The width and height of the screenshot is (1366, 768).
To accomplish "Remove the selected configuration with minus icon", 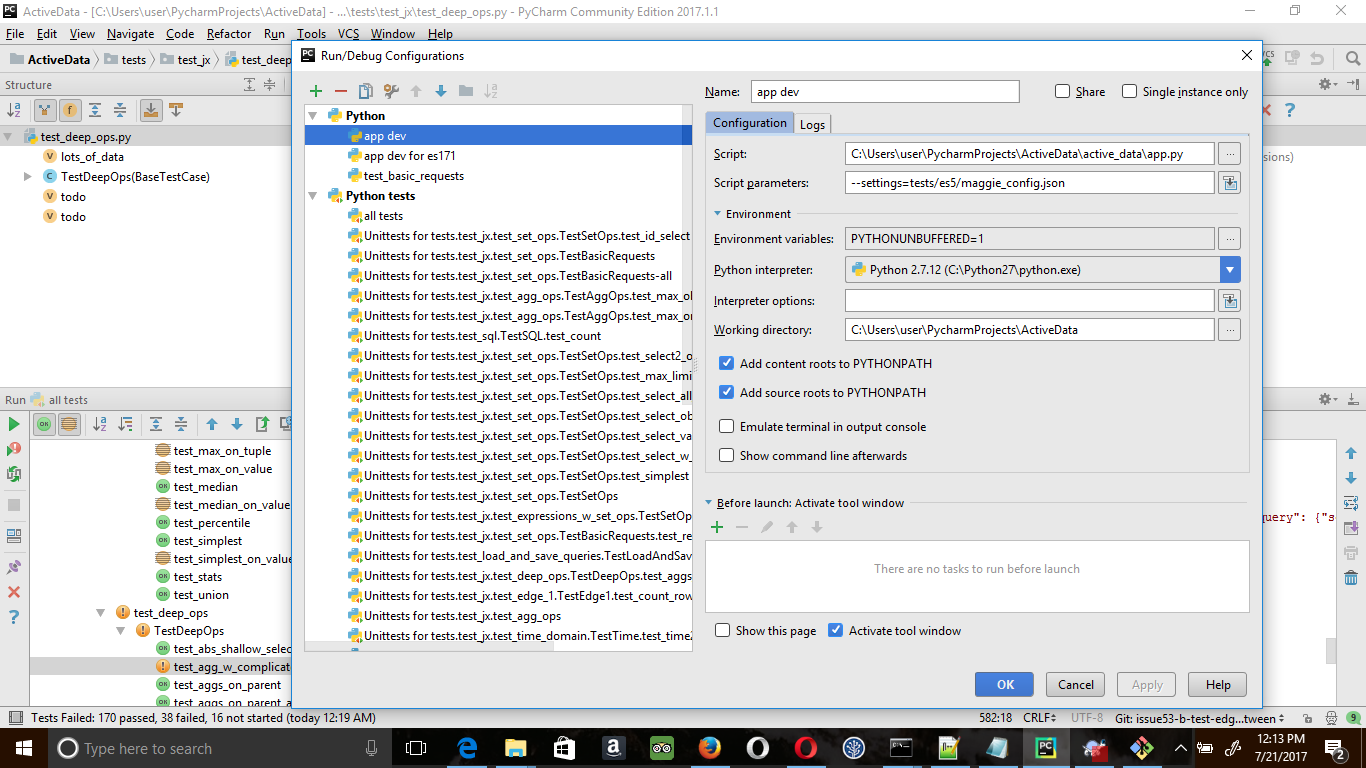I will [x=341, y=91].
